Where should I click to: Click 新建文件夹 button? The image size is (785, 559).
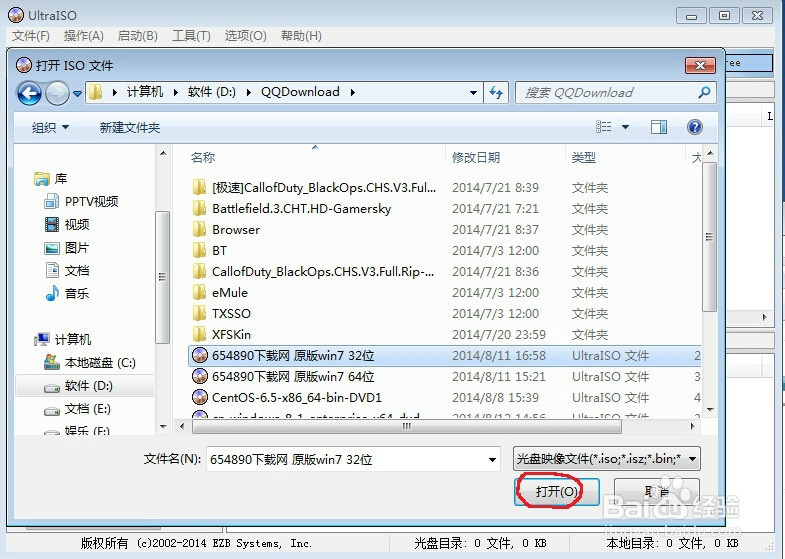point(130,128)
